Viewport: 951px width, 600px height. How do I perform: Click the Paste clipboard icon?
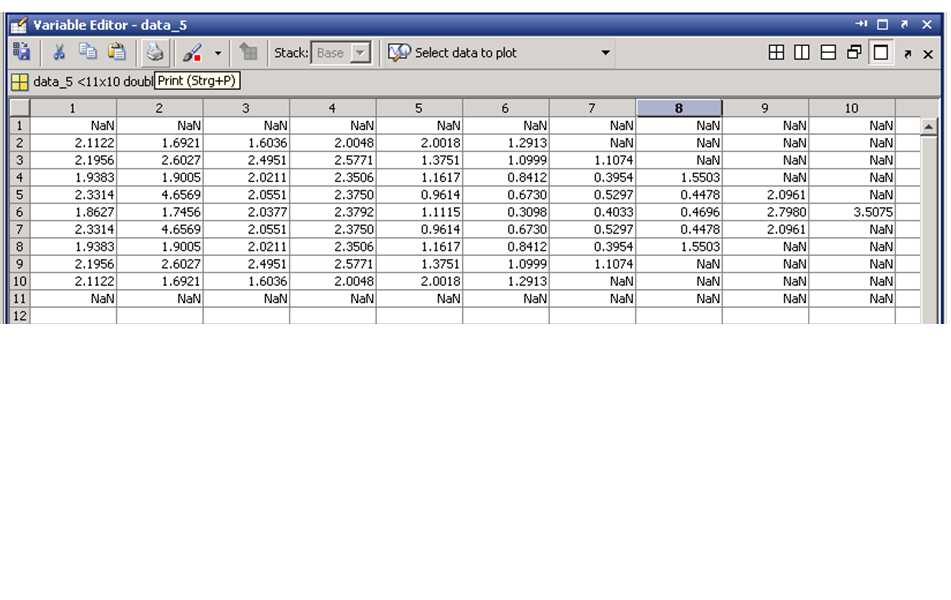coord(117,53)
